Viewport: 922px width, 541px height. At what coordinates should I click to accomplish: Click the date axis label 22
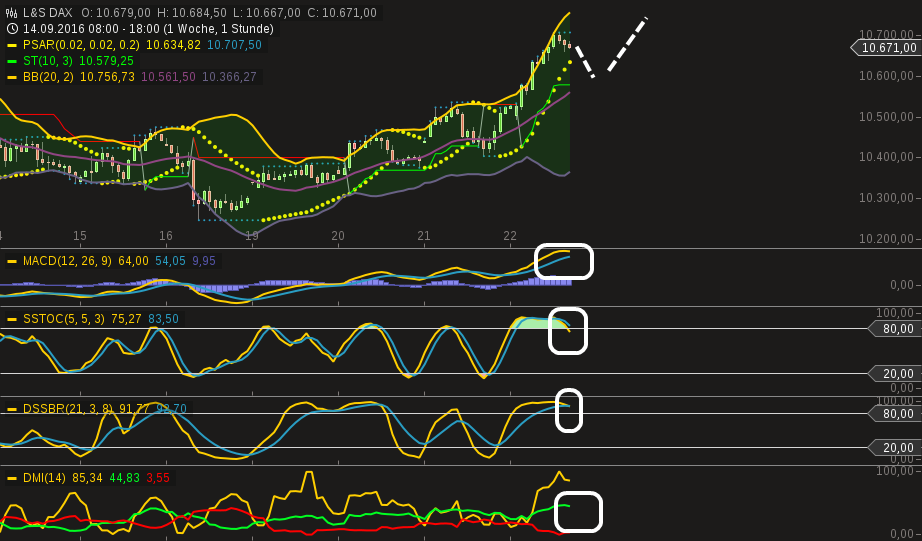point(510,236)
